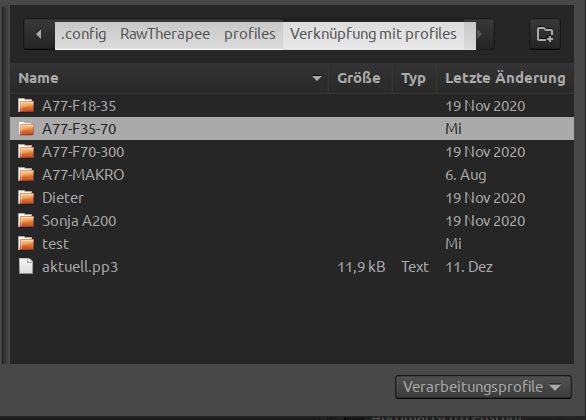Viewport: 586px width, 420px height.
Task: Click the create new folder icon
Action: 545,34
